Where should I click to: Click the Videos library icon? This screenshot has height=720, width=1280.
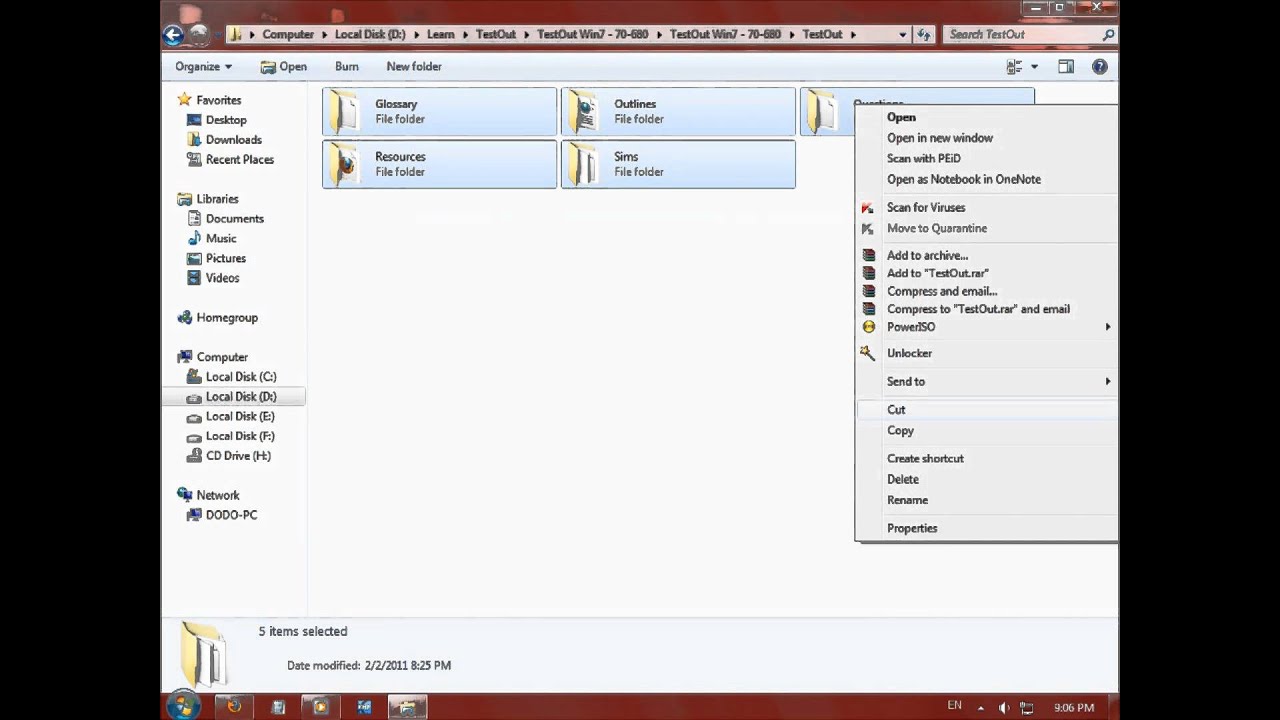(x=194, y=278)
